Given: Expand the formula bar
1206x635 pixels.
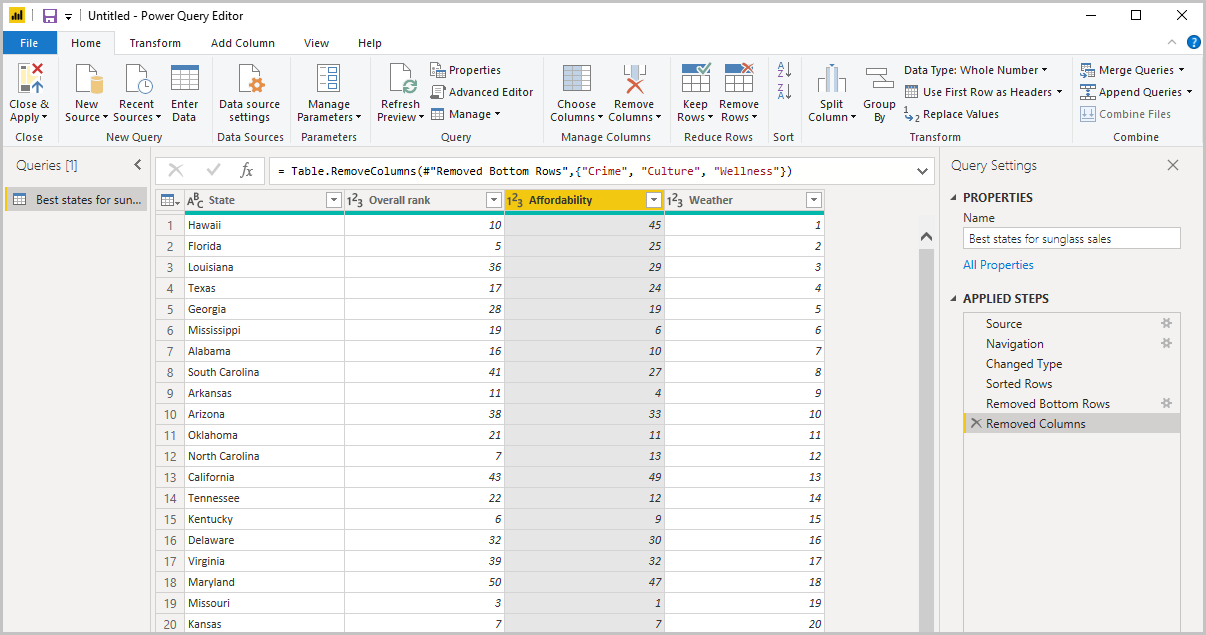Looking at the screenshot, I should [x=923, y=171].
